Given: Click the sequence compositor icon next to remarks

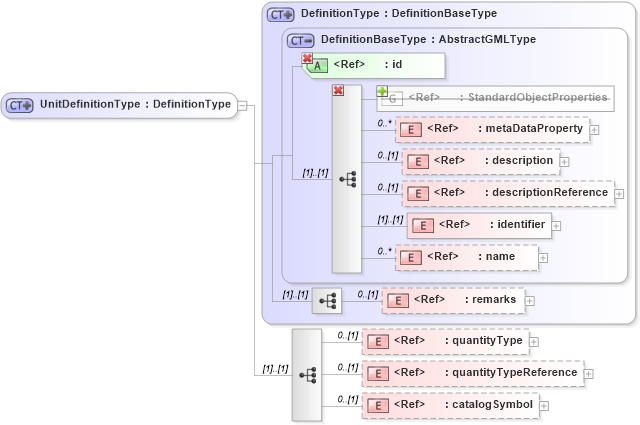Looking at the screenshot, I should click(328, 301).
